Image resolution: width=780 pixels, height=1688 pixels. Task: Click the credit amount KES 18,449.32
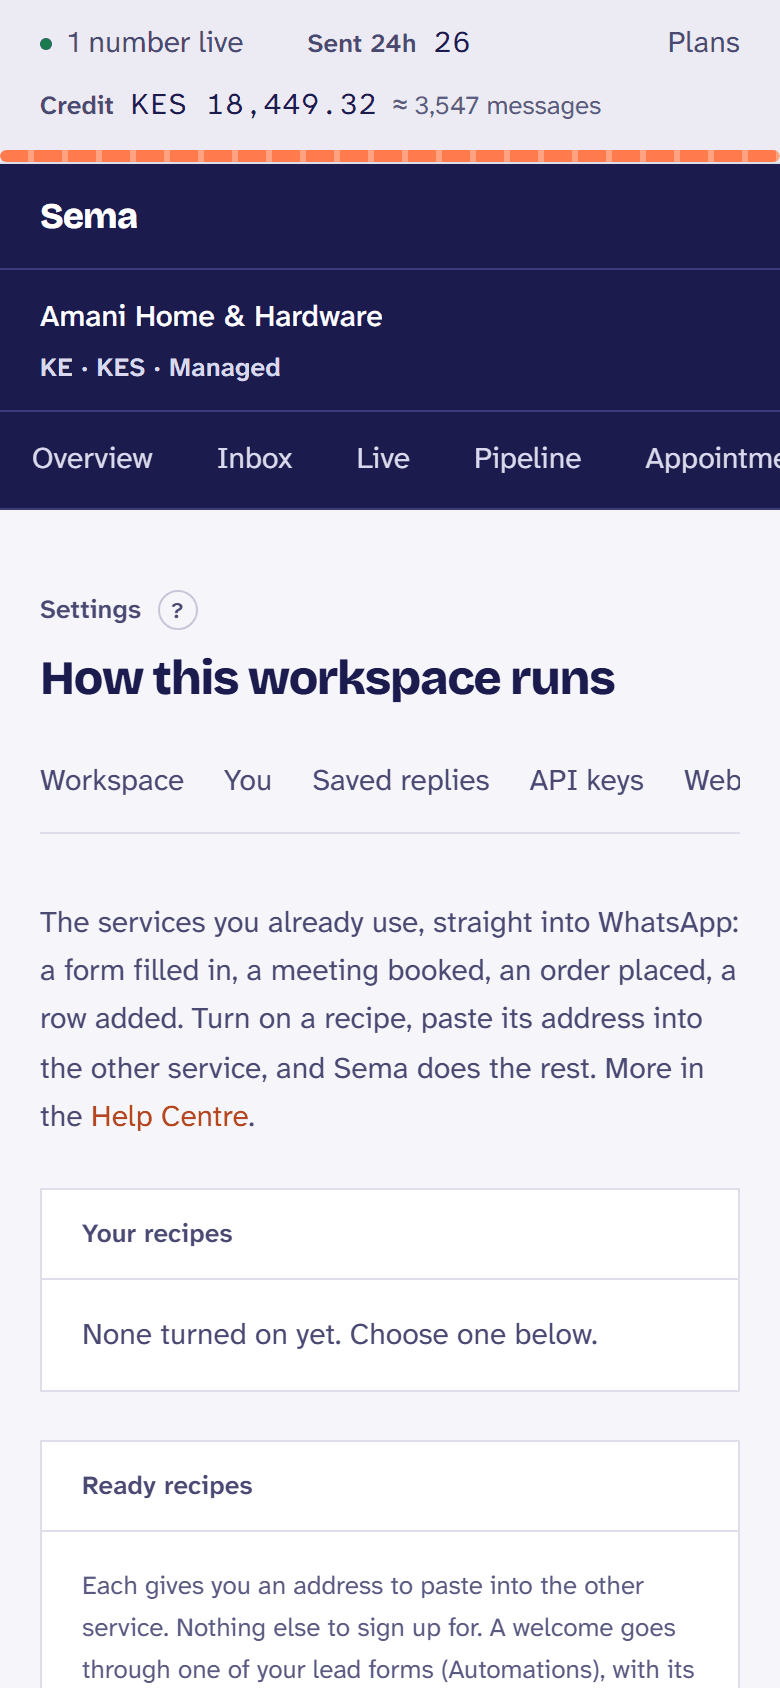pos(254,105)
